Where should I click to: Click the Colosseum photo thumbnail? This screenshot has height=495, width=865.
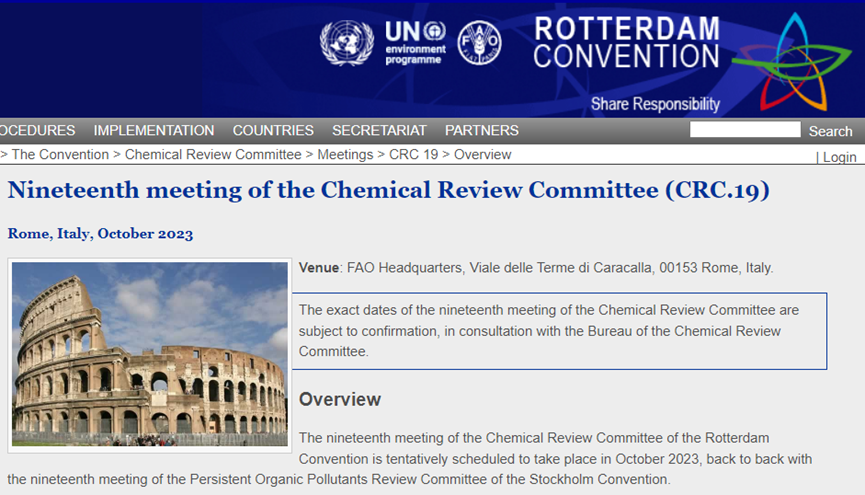(x=149, y=354)
